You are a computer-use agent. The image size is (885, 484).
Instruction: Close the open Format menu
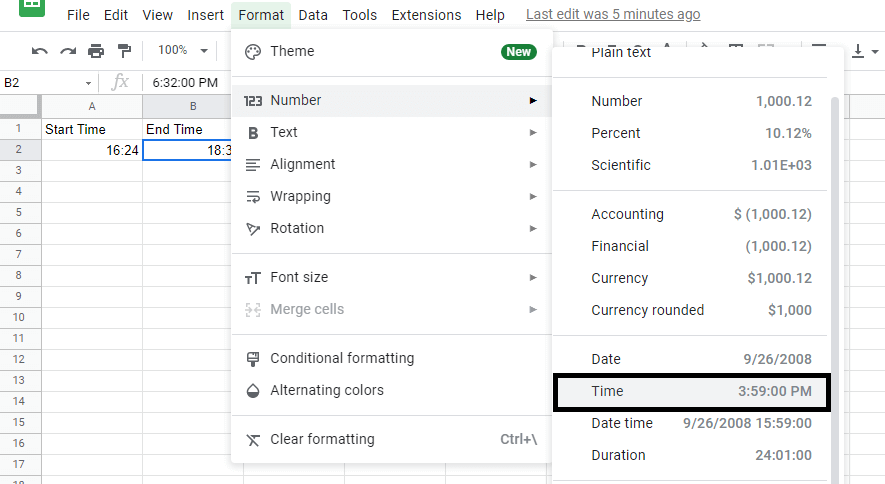[x=261, y=15]
